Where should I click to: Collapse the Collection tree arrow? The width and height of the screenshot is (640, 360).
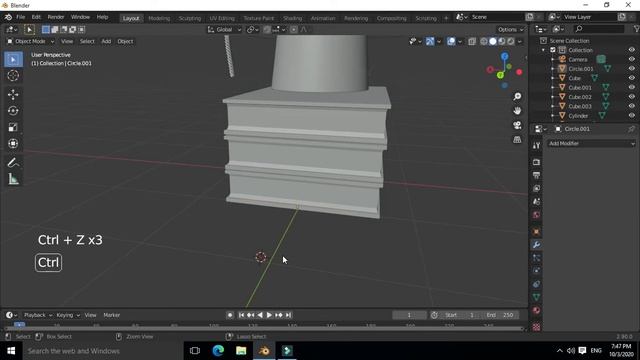543,50
